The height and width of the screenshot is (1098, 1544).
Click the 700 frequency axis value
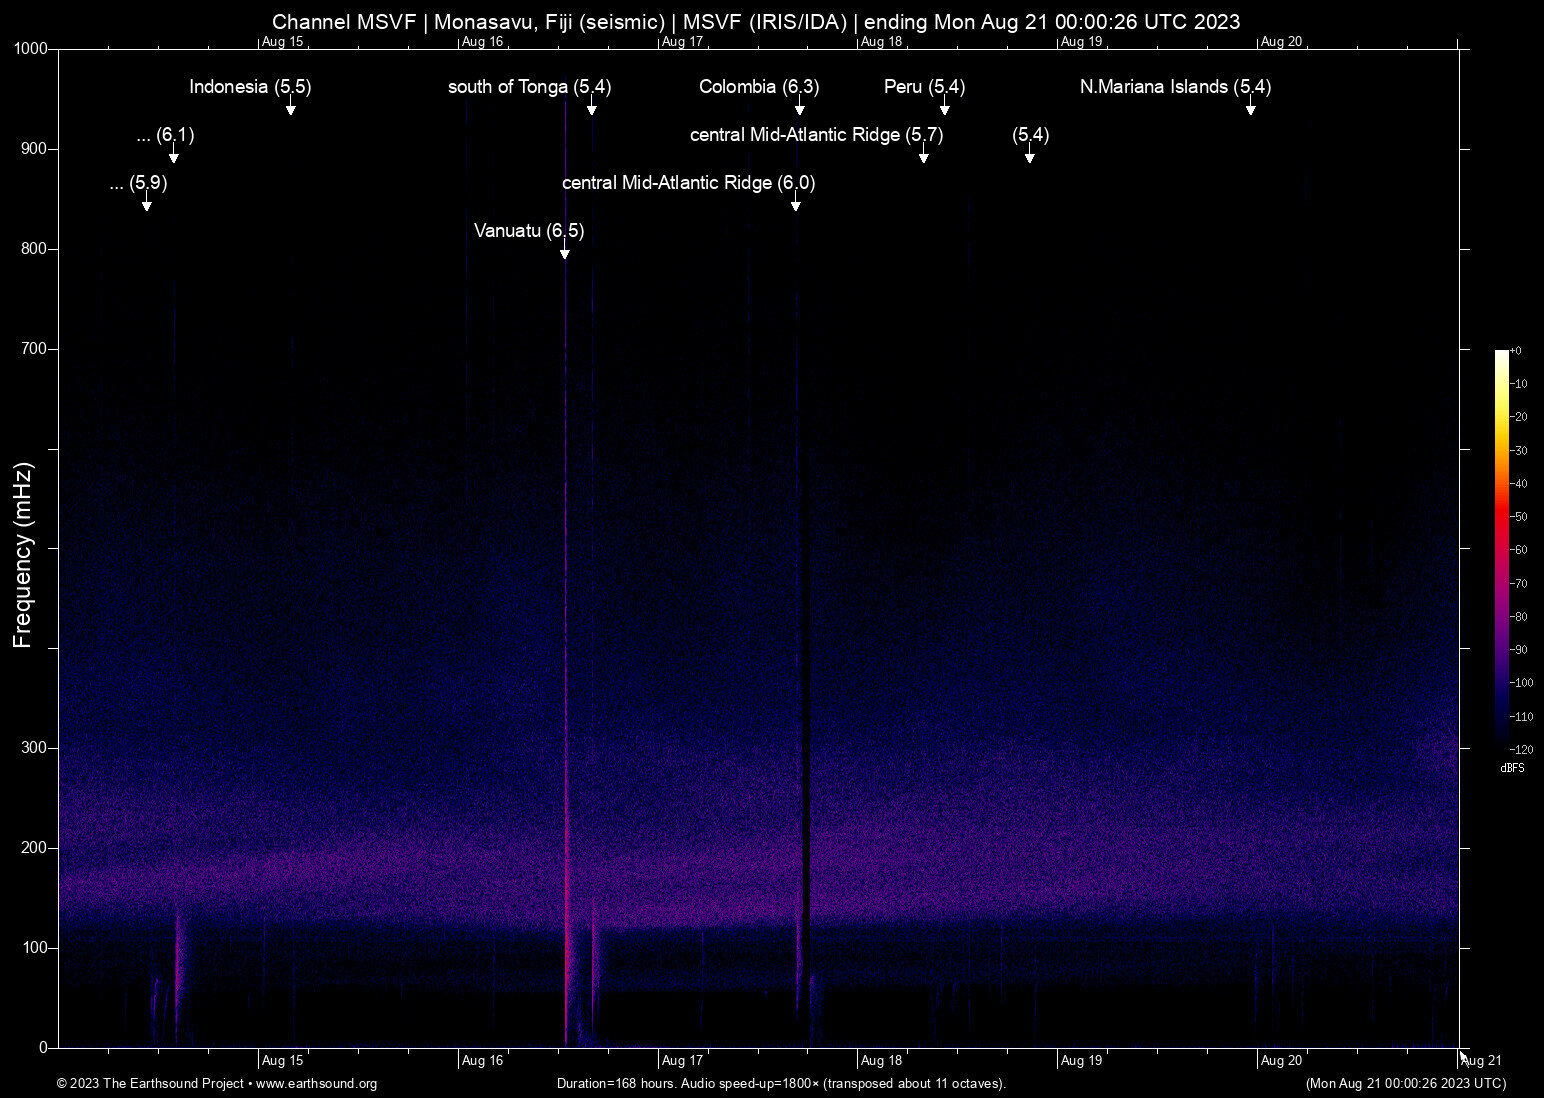coord(35,349)
